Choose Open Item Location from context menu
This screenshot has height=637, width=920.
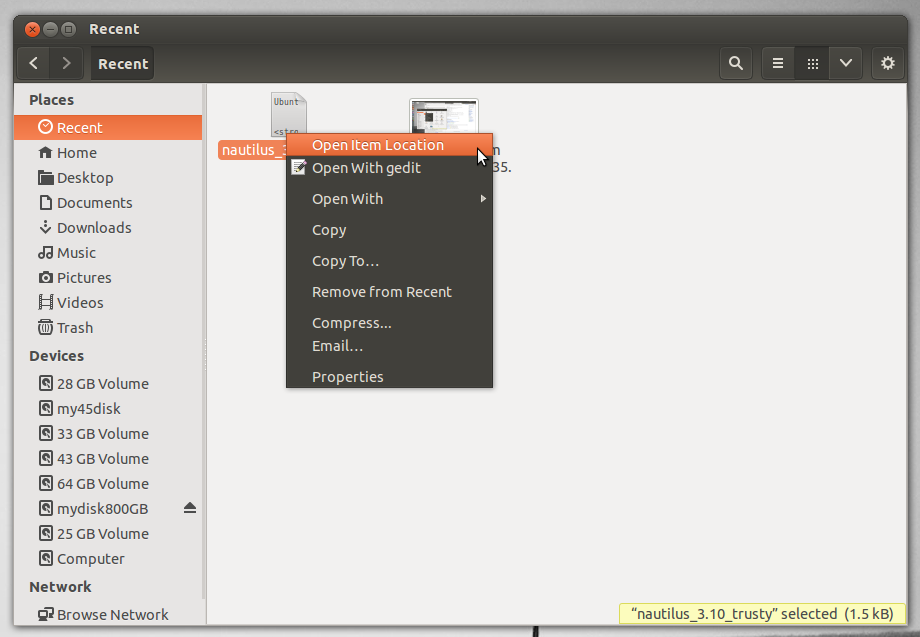tap(390, 145)
